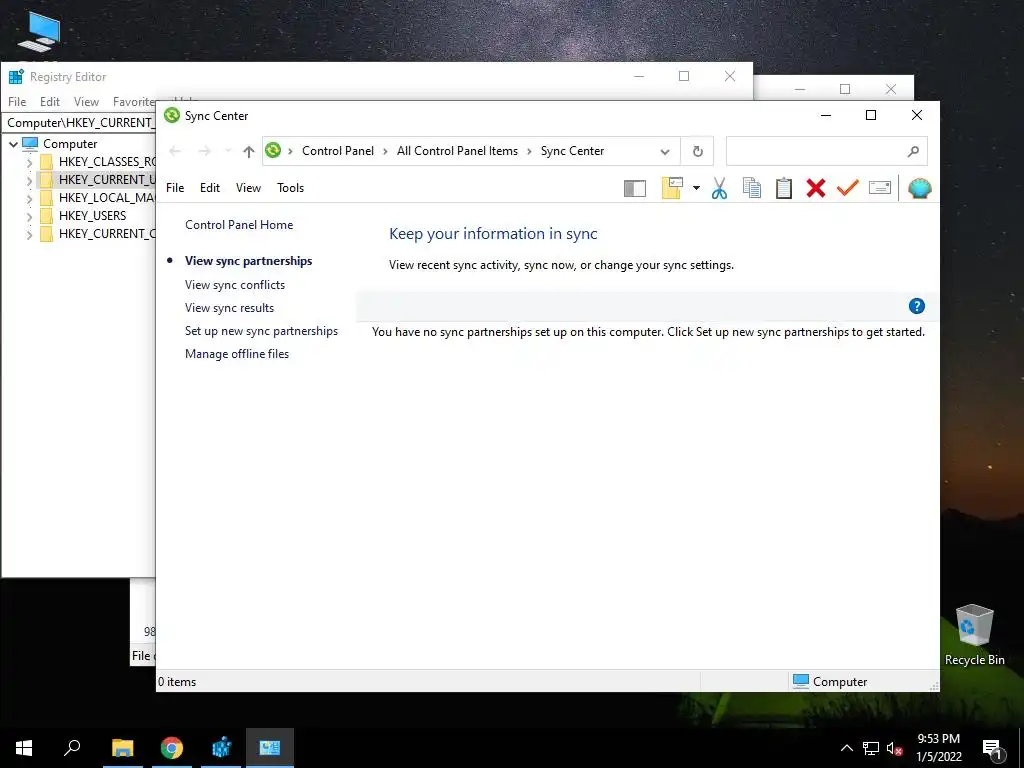Open the Windows Start menu

[24, 748]
